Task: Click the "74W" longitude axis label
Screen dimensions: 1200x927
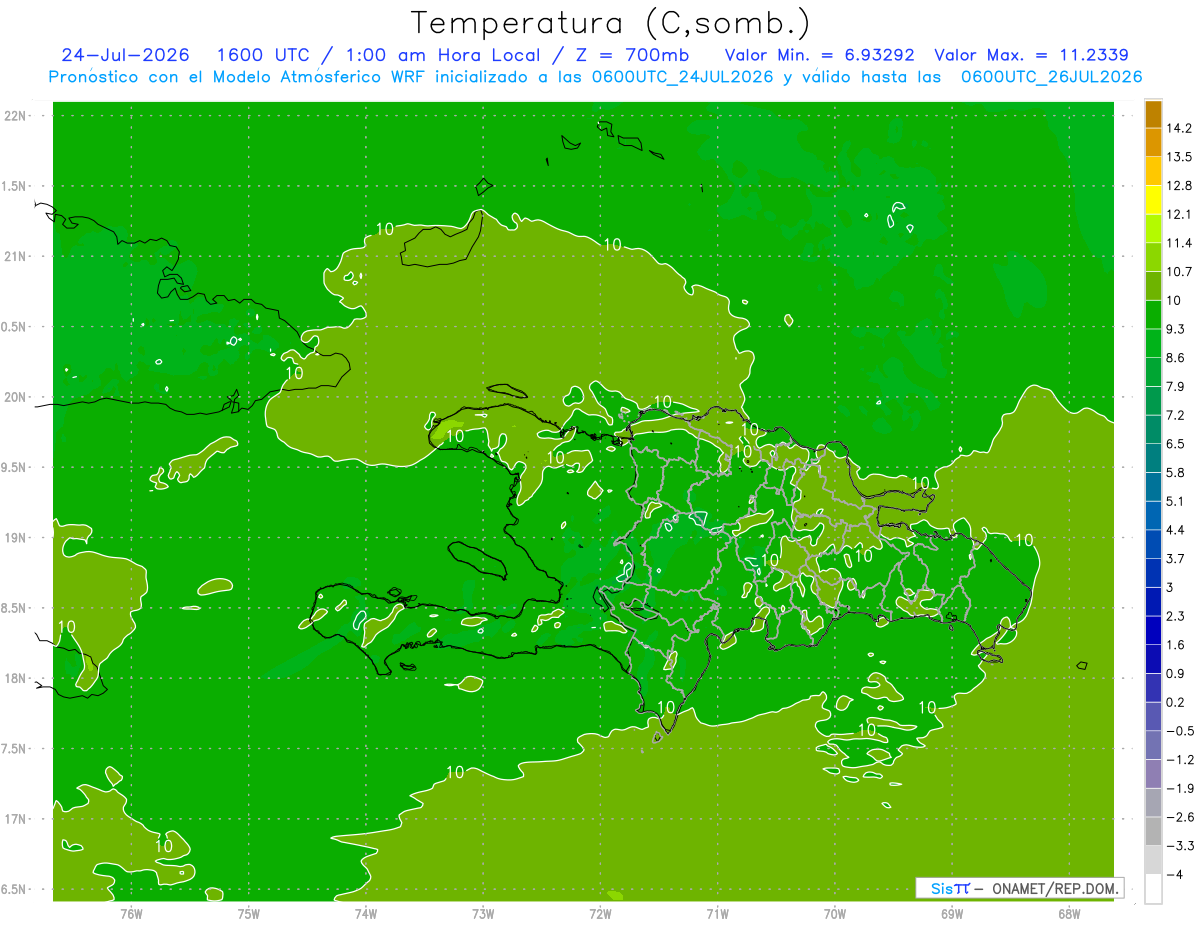Action: 366,913
